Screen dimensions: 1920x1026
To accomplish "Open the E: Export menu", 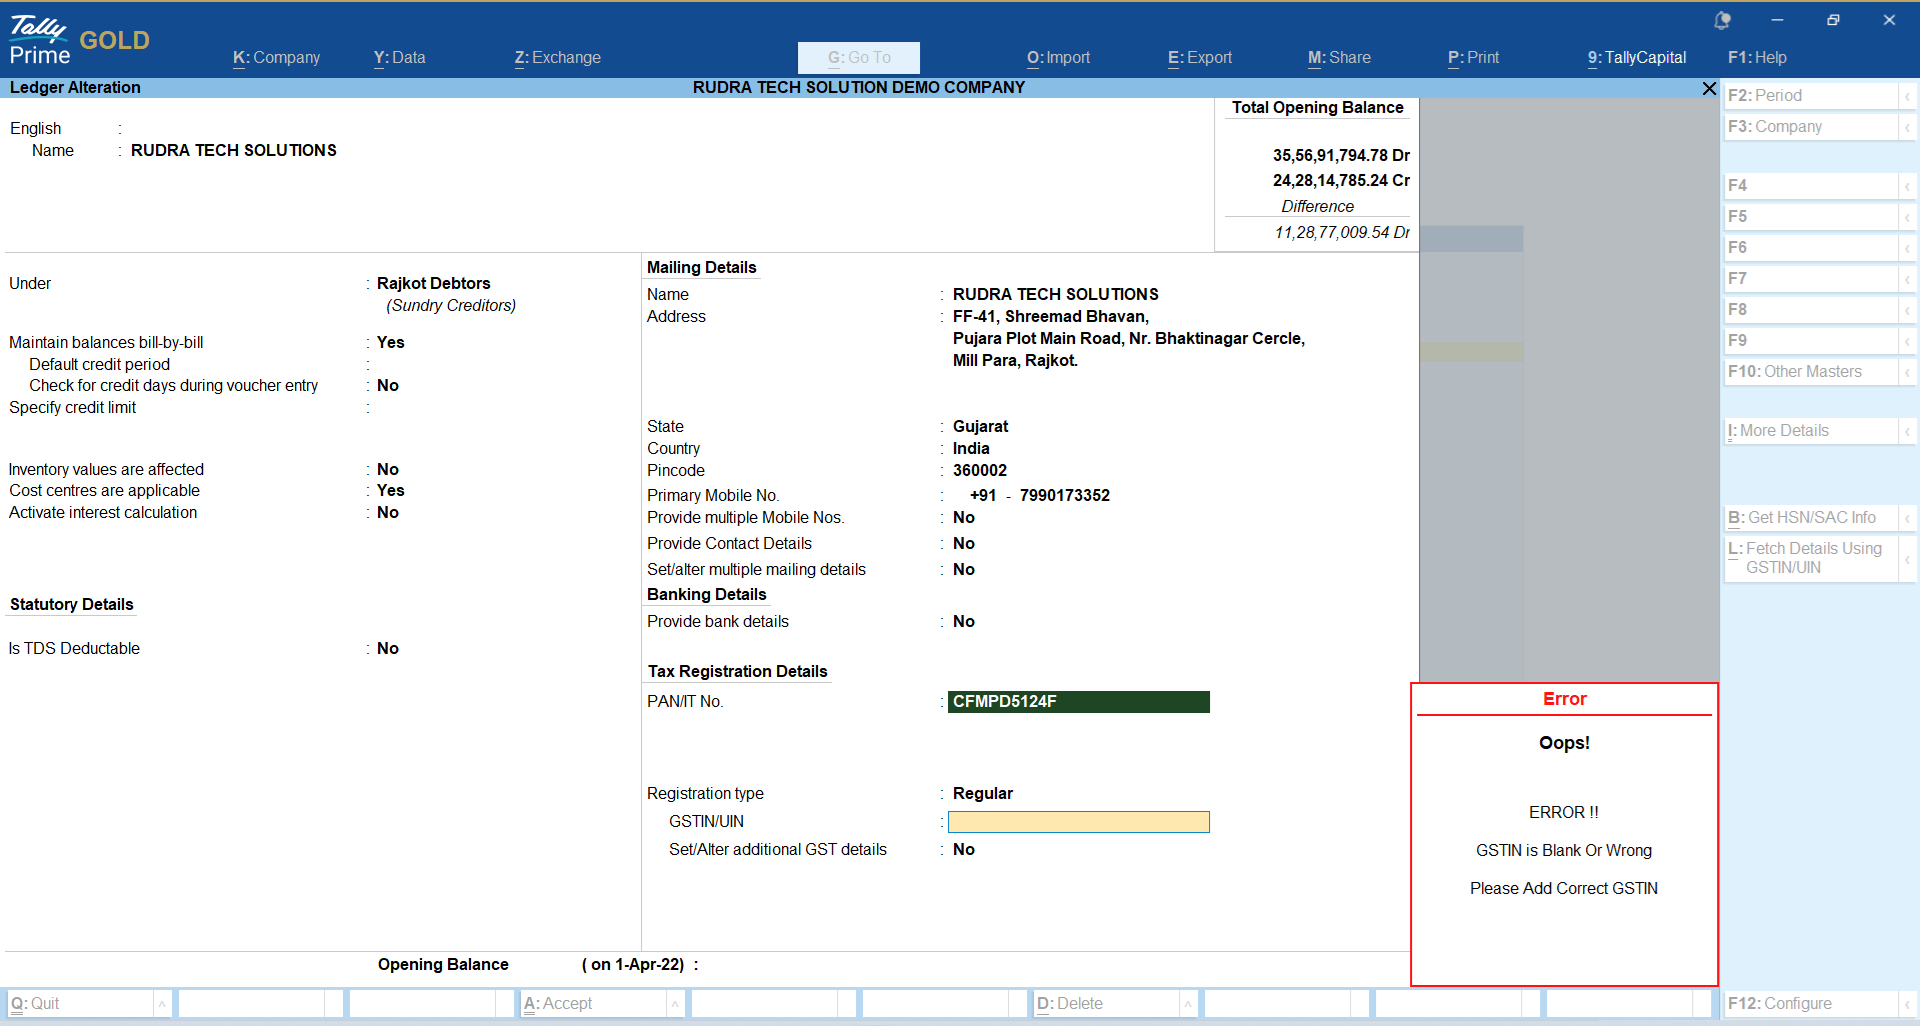I will coord(1199,58).
